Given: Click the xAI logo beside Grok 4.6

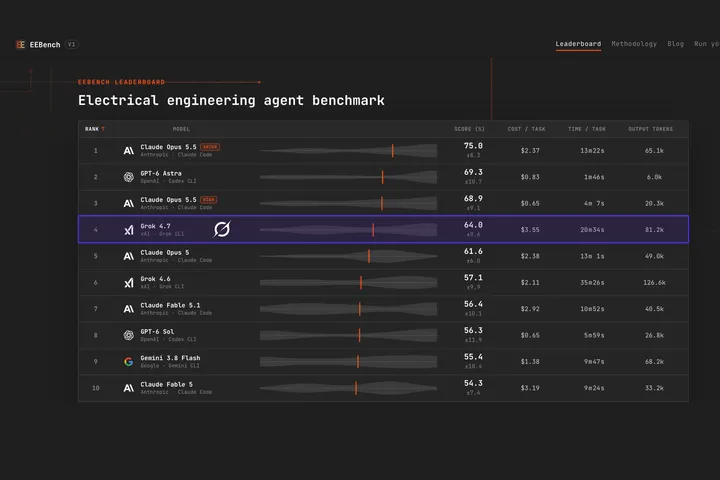Looking at the screenshot, I should coord(129,282).
